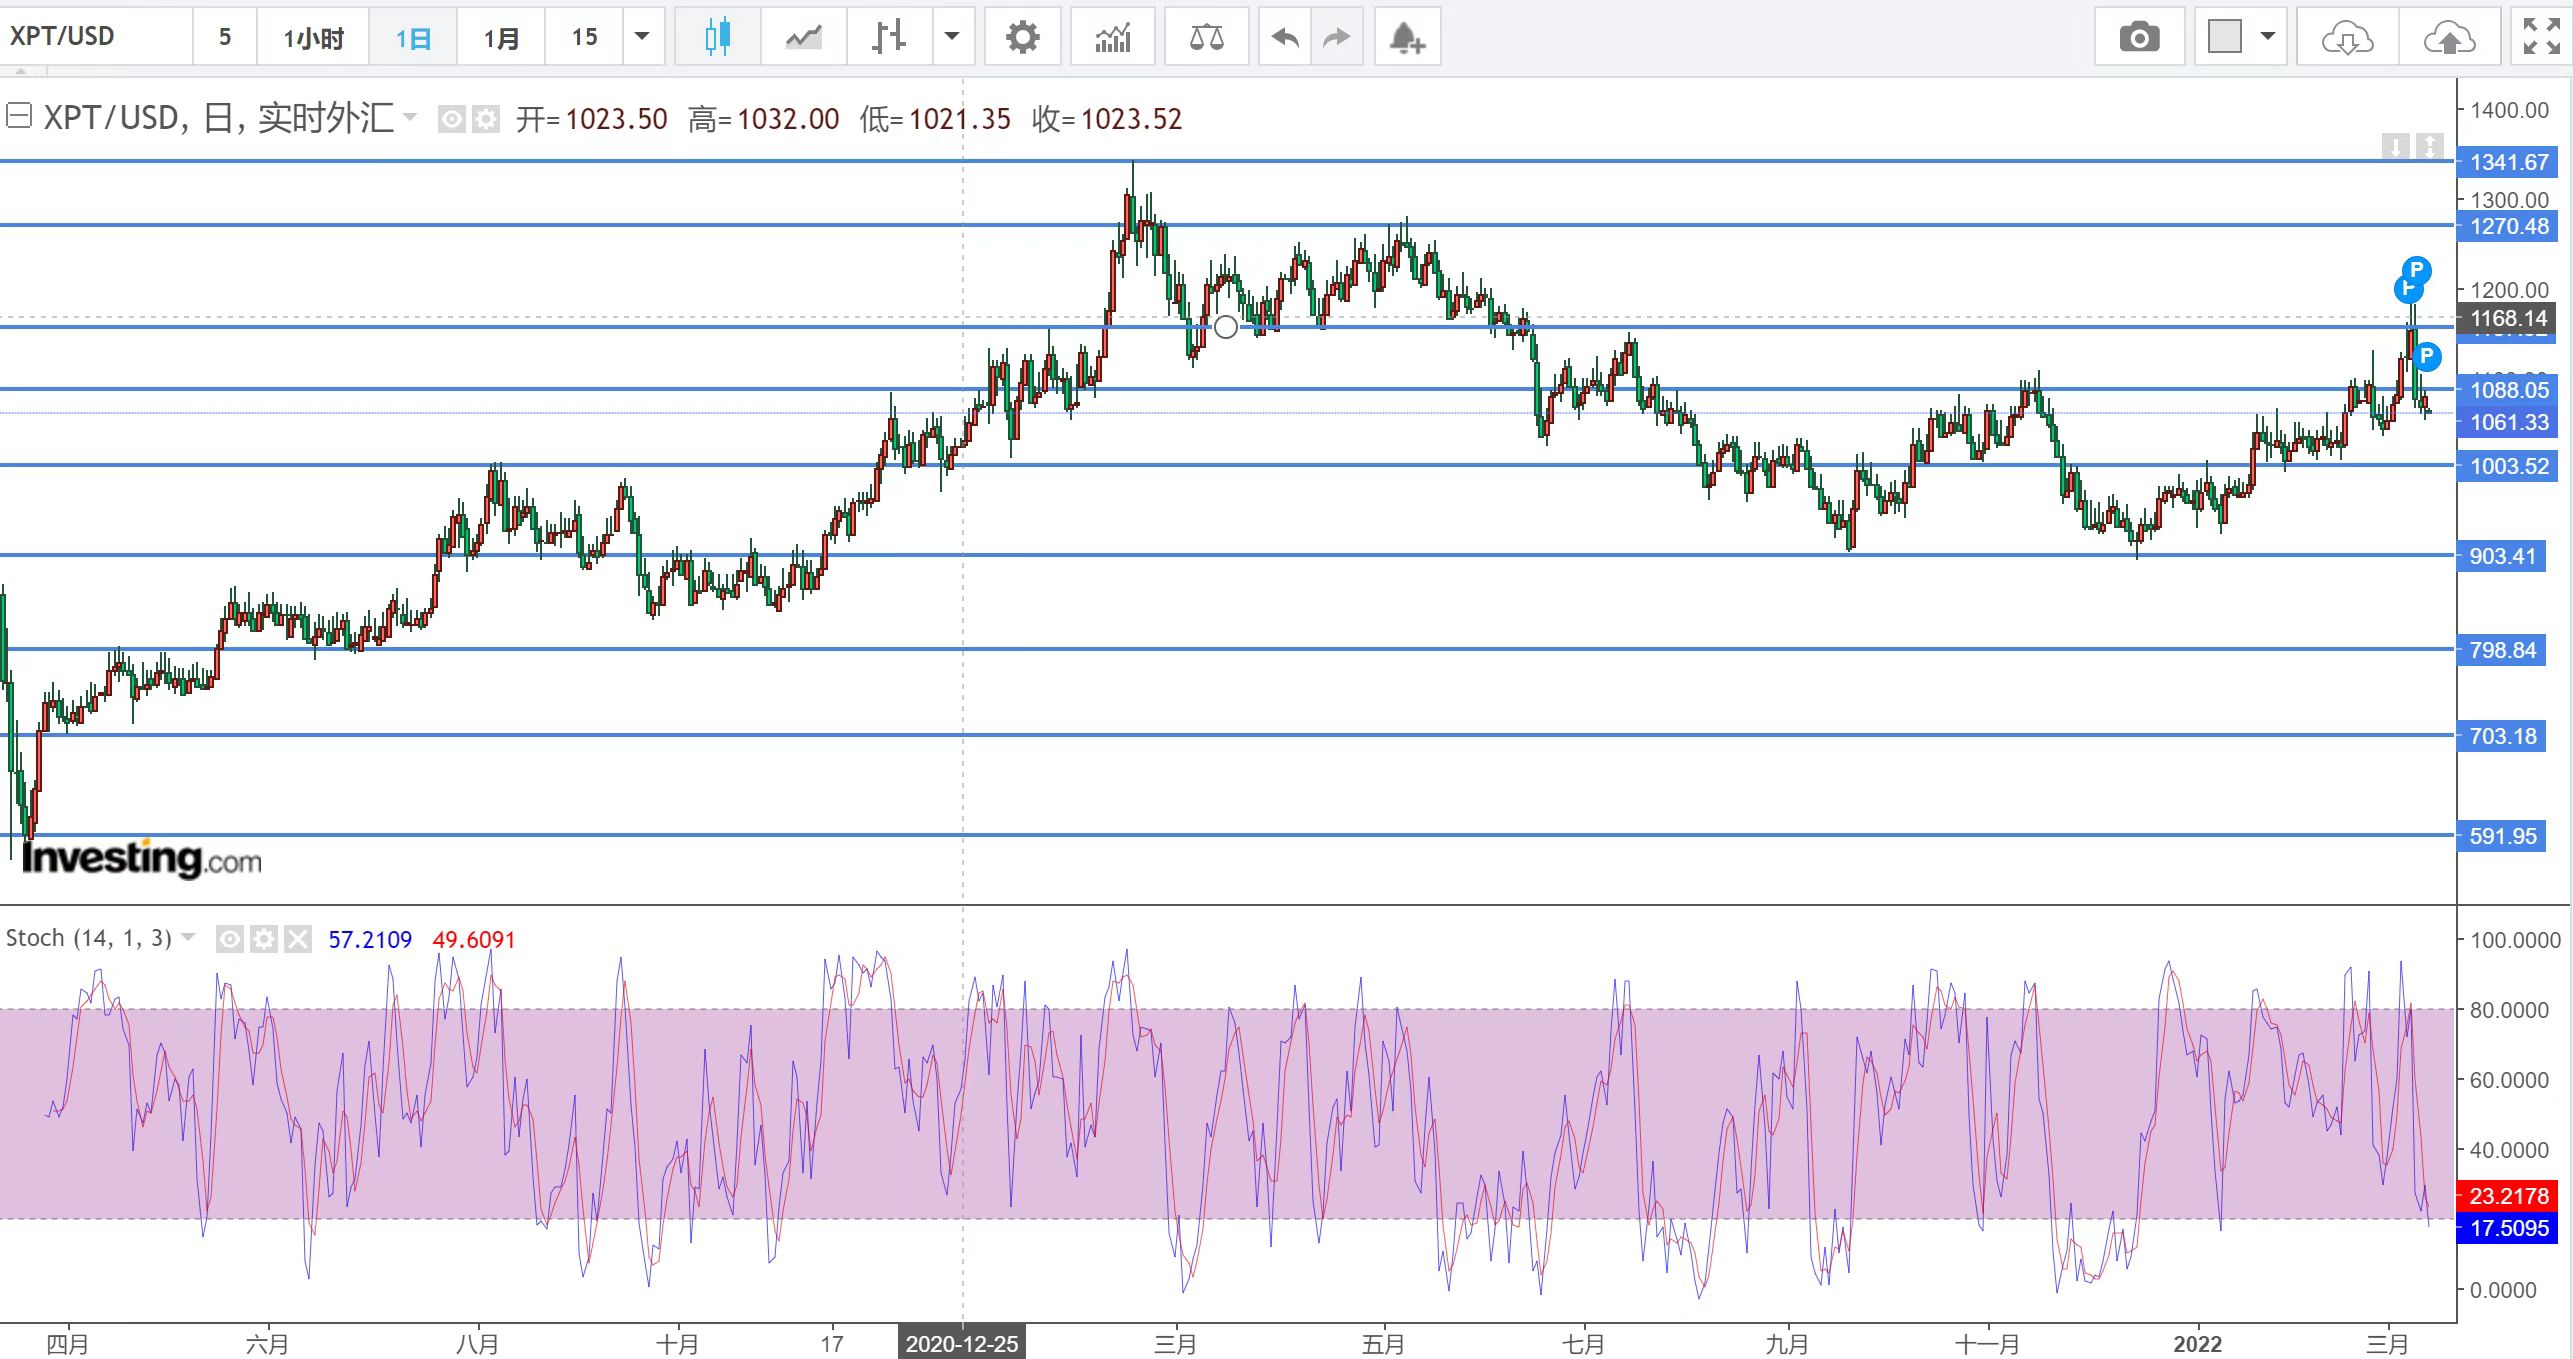
Task: Click the 十一月 time axis label
Action: [1987, 1344]
